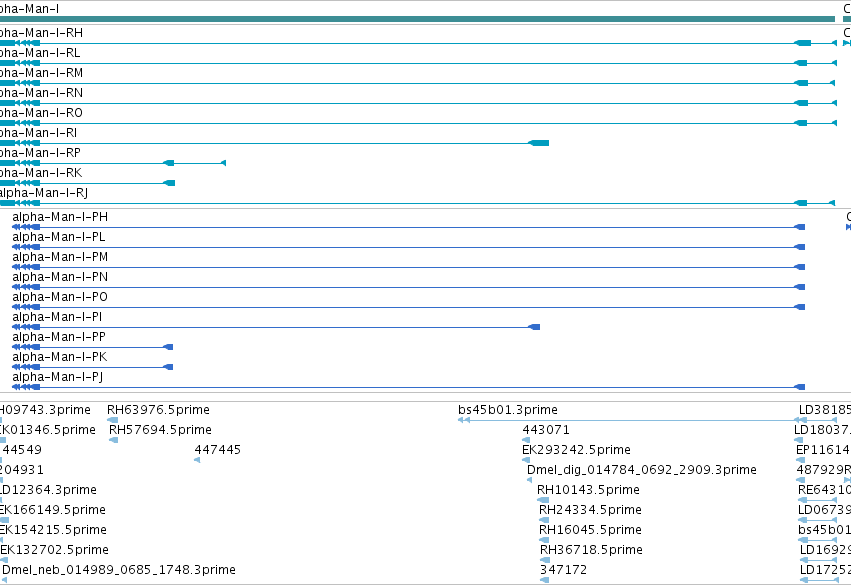Select feature 443071
Image resolution: width=851 pixels, height=585 pixels.
coord(546,430)
